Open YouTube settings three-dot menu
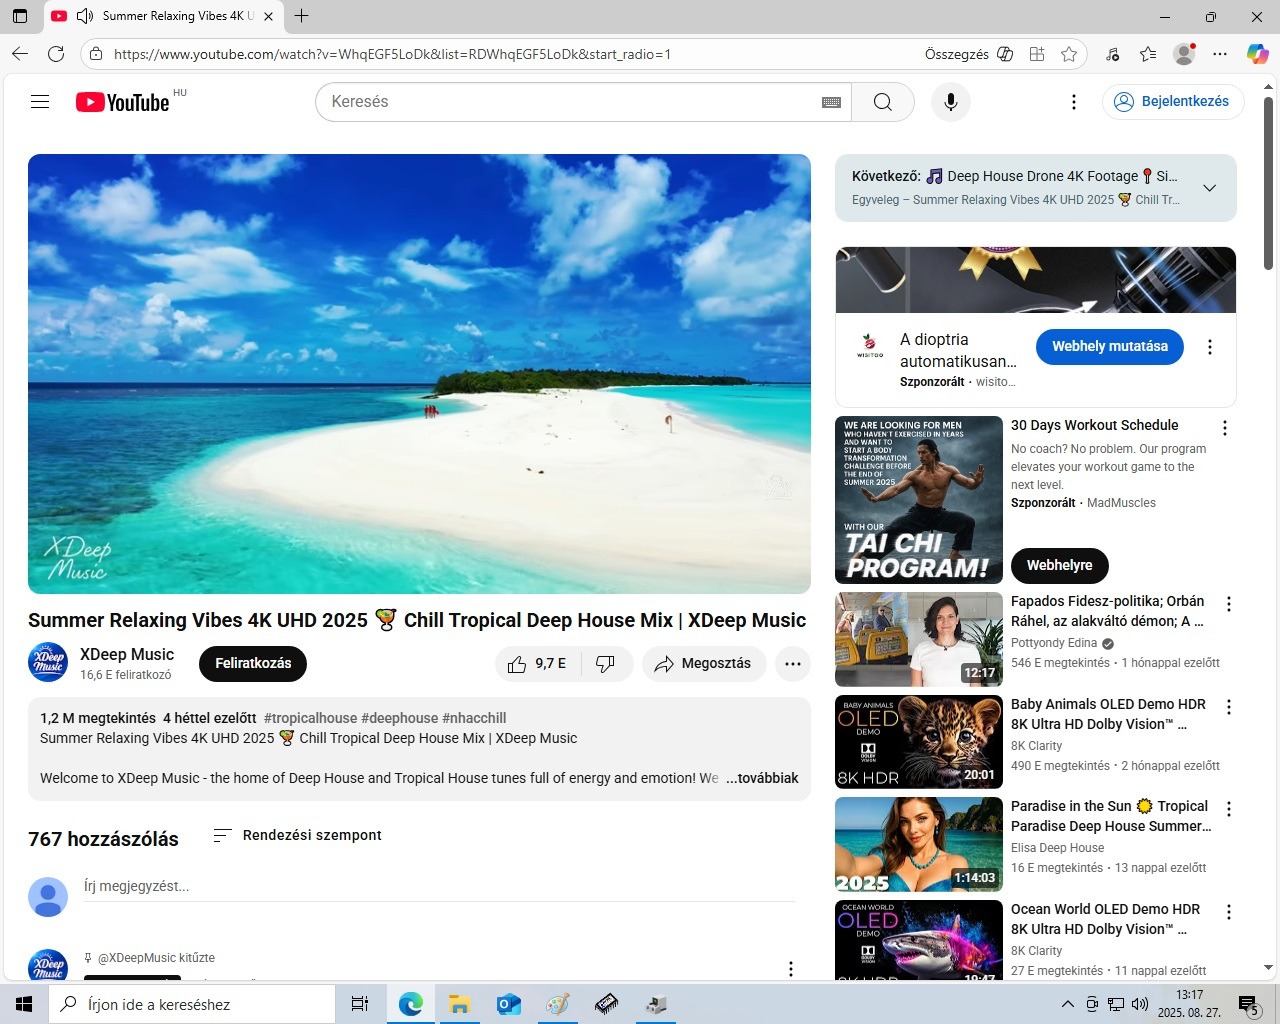 pos(1074,102)
